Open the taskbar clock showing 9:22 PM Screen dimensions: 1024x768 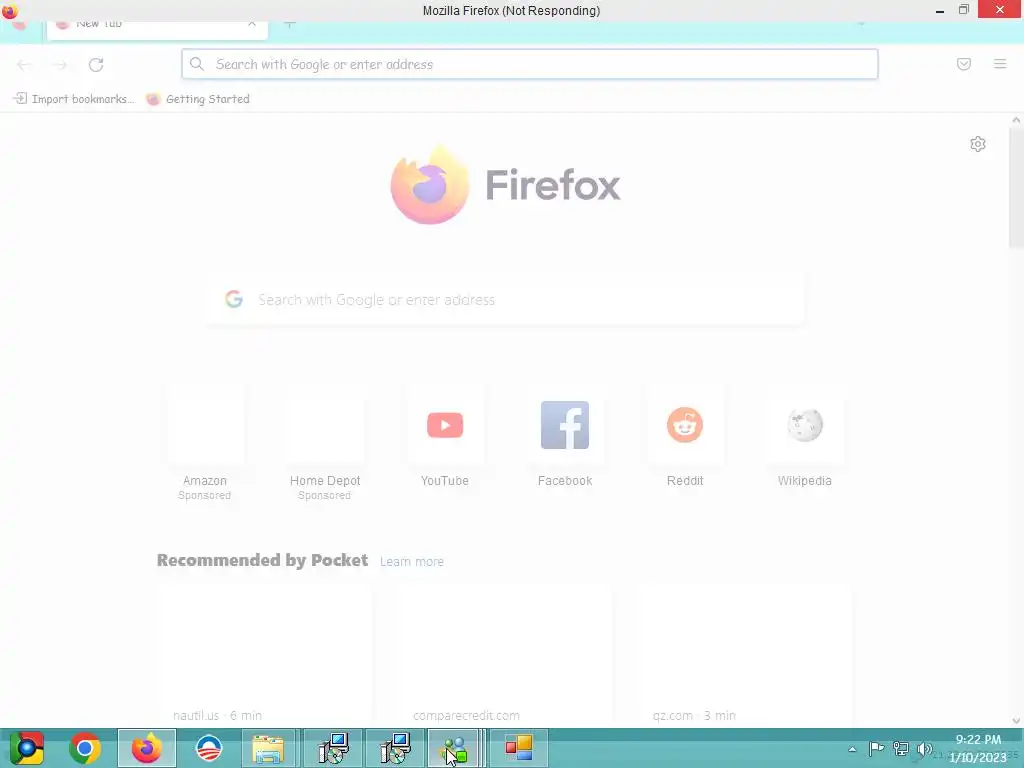pos(978,748)
